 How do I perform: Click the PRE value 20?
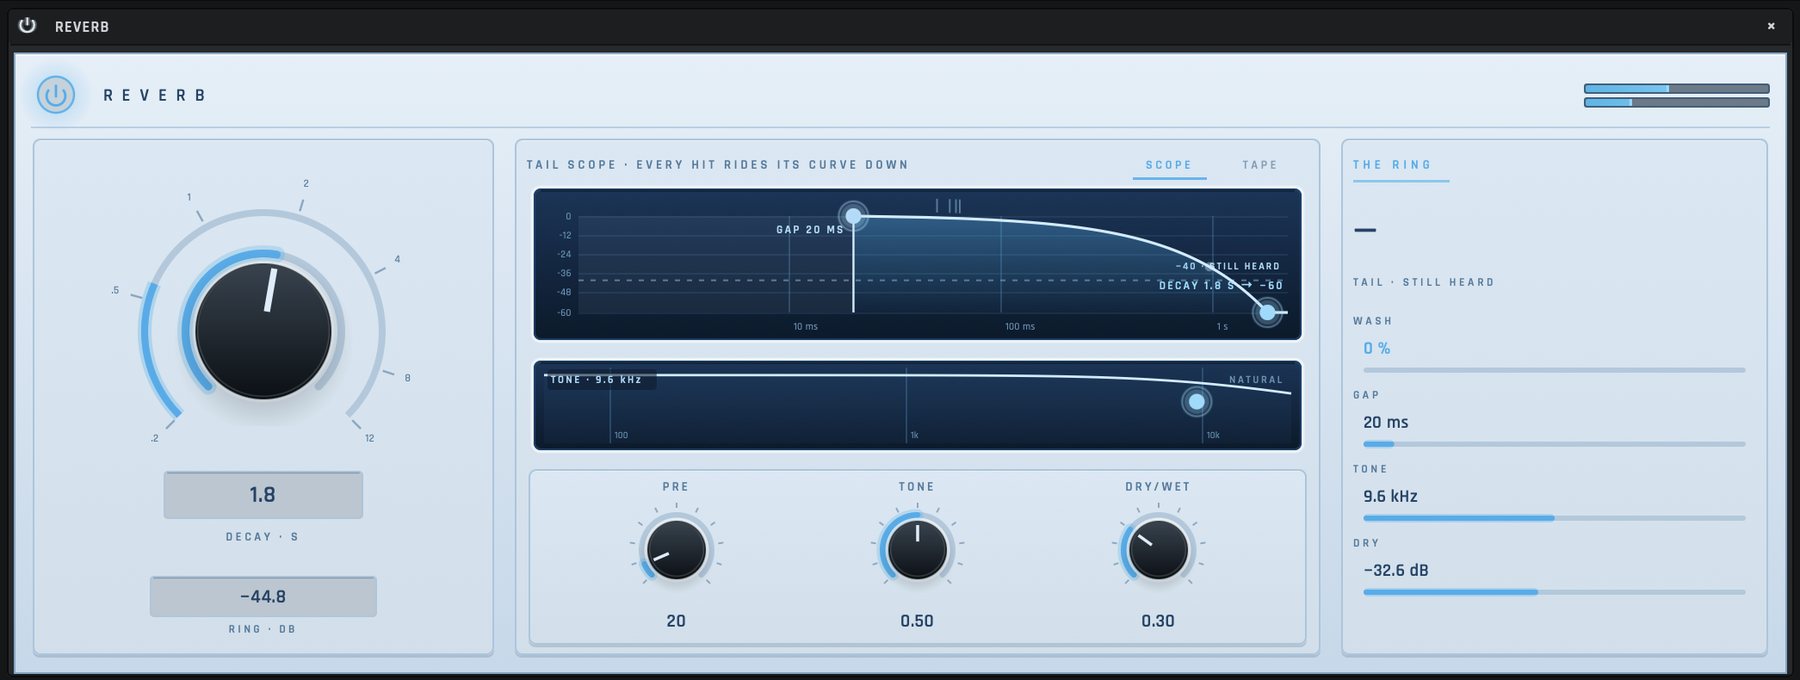676,621
